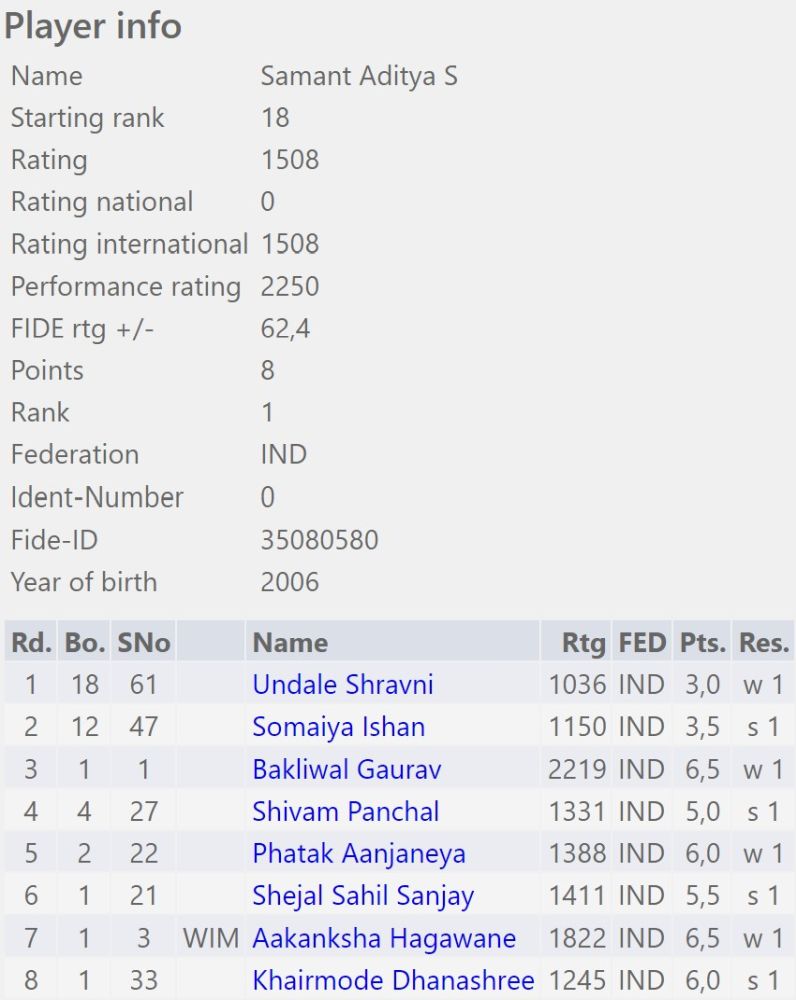
Task: Click the Somaiya Ishan name link
Action: tap(338, 727)
